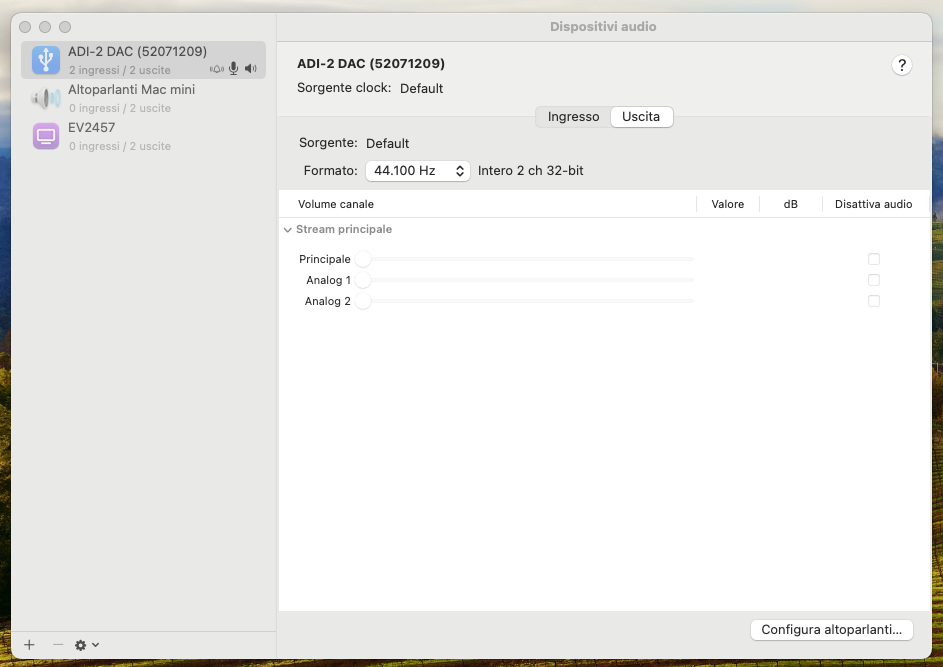The image size is (943, 667).
Task: Click Configura altoparlanti button
Action: pyautogui.click(x=831, y=630)
